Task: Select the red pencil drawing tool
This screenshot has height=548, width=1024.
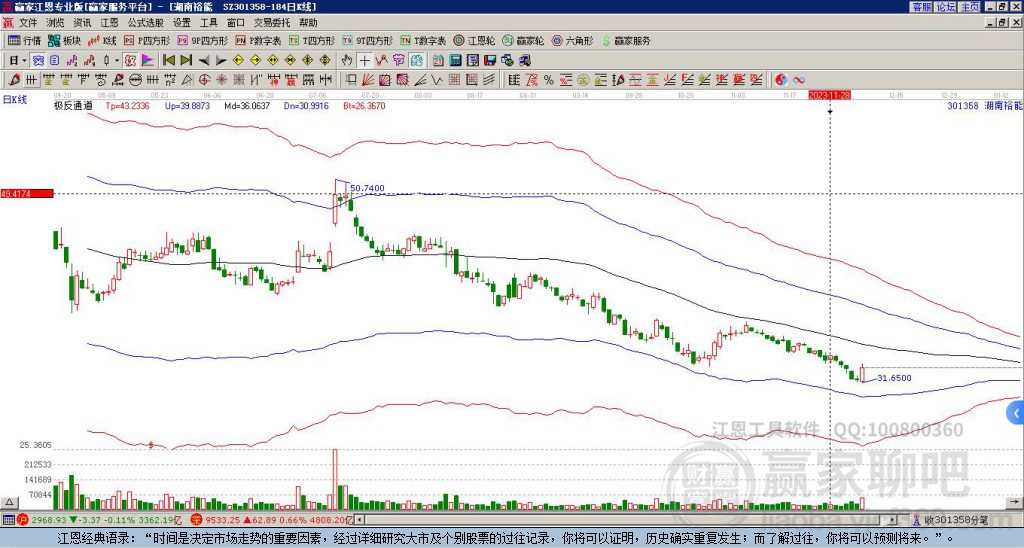Action: 14,80
